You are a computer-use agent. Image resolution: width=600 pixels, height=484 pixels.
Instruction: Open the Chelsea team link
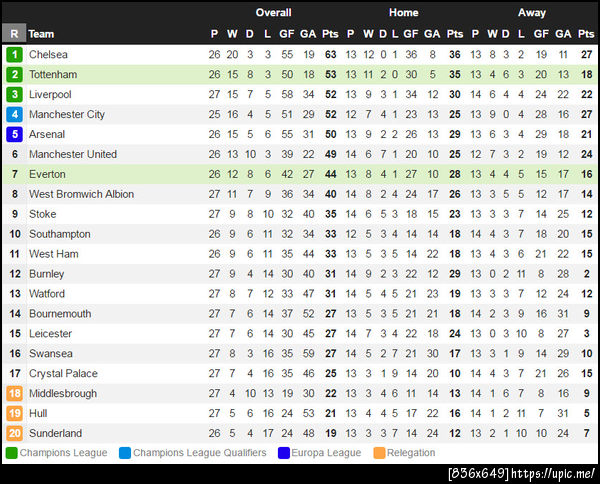48,55
